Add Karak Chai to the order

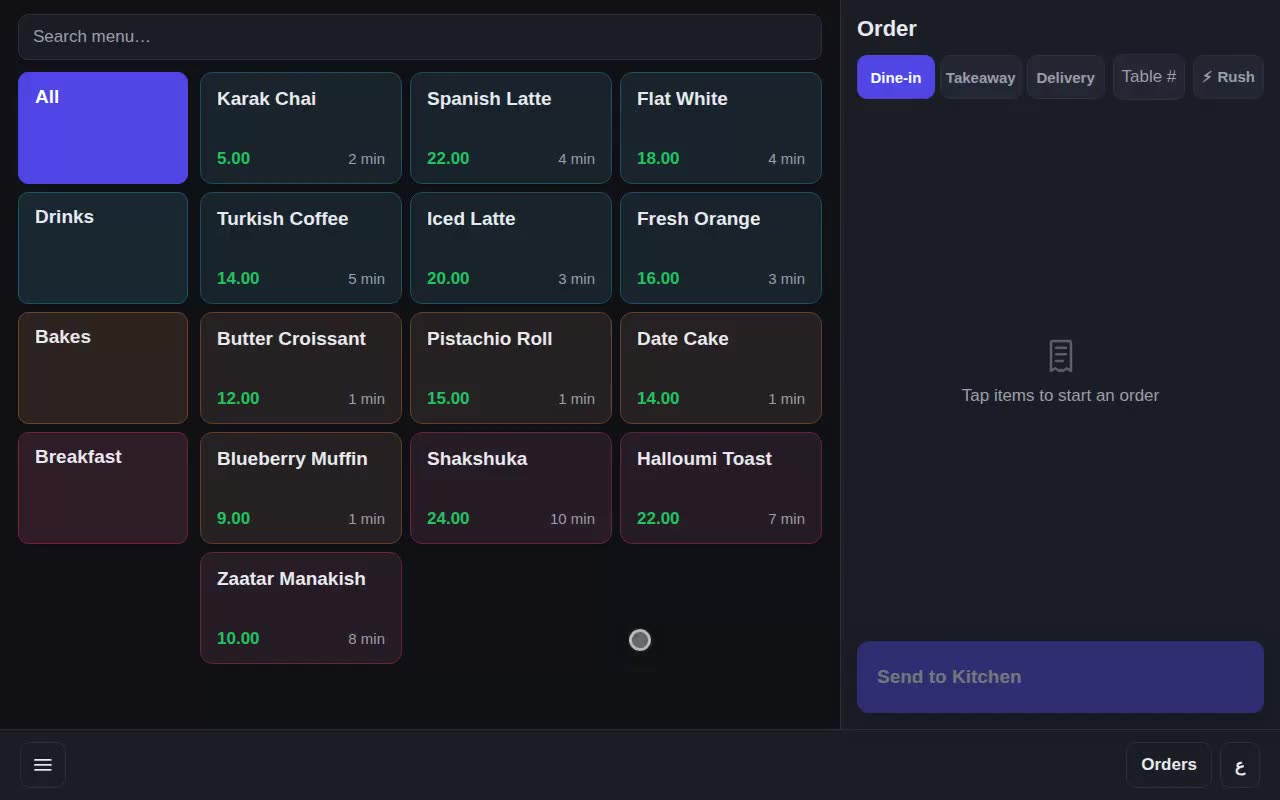(x=301, y=128)
